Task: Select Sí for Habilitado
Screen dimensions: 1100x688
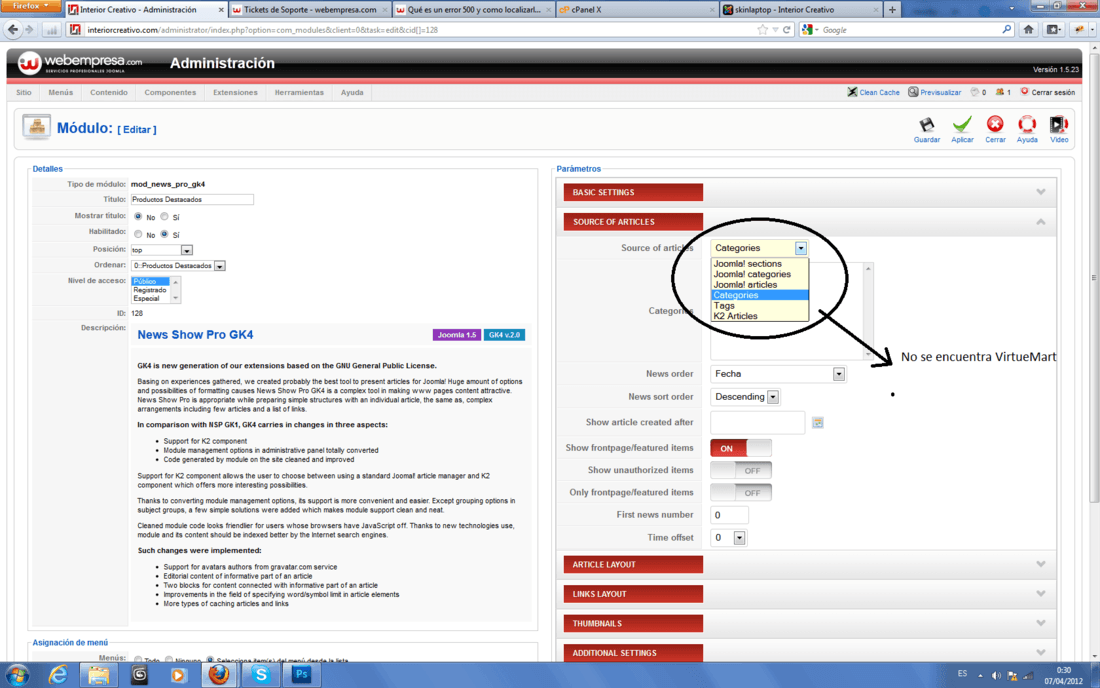Action: (x=164, y=234)
